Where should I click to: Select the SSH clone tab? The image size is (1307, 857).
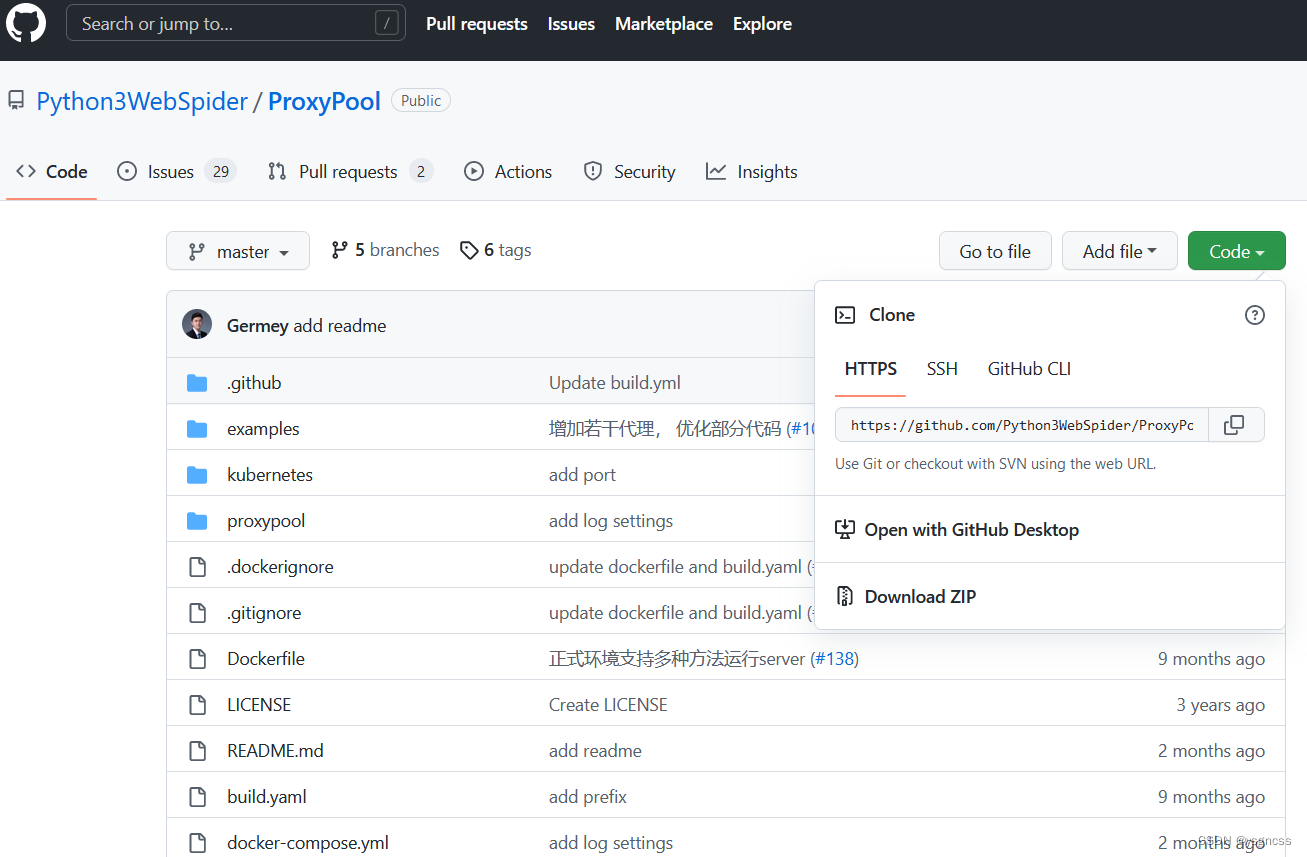pyautogui.click(x=942, y=369)
